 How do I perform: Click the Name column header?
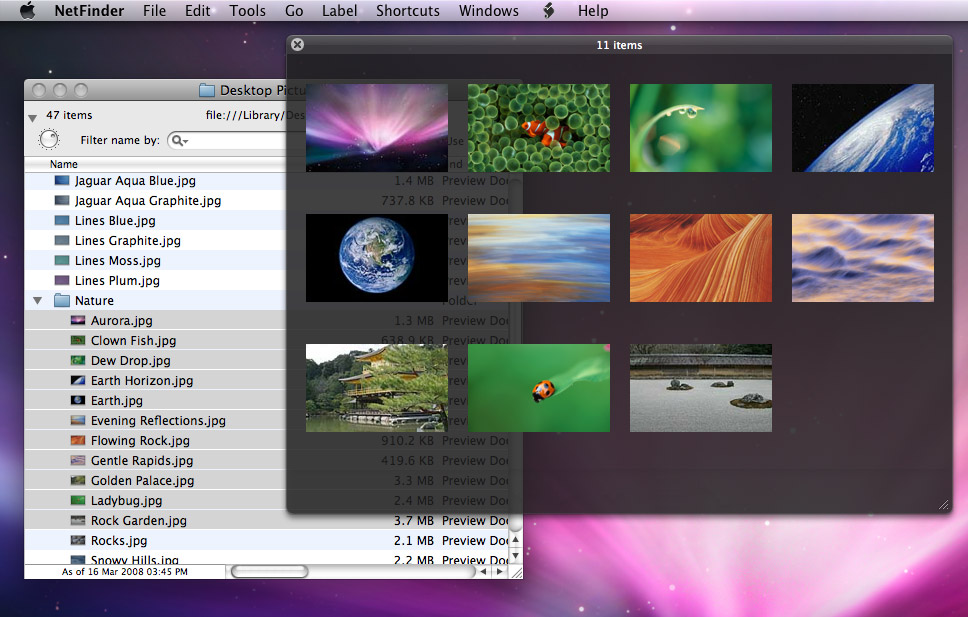click(x=64, y=164)
